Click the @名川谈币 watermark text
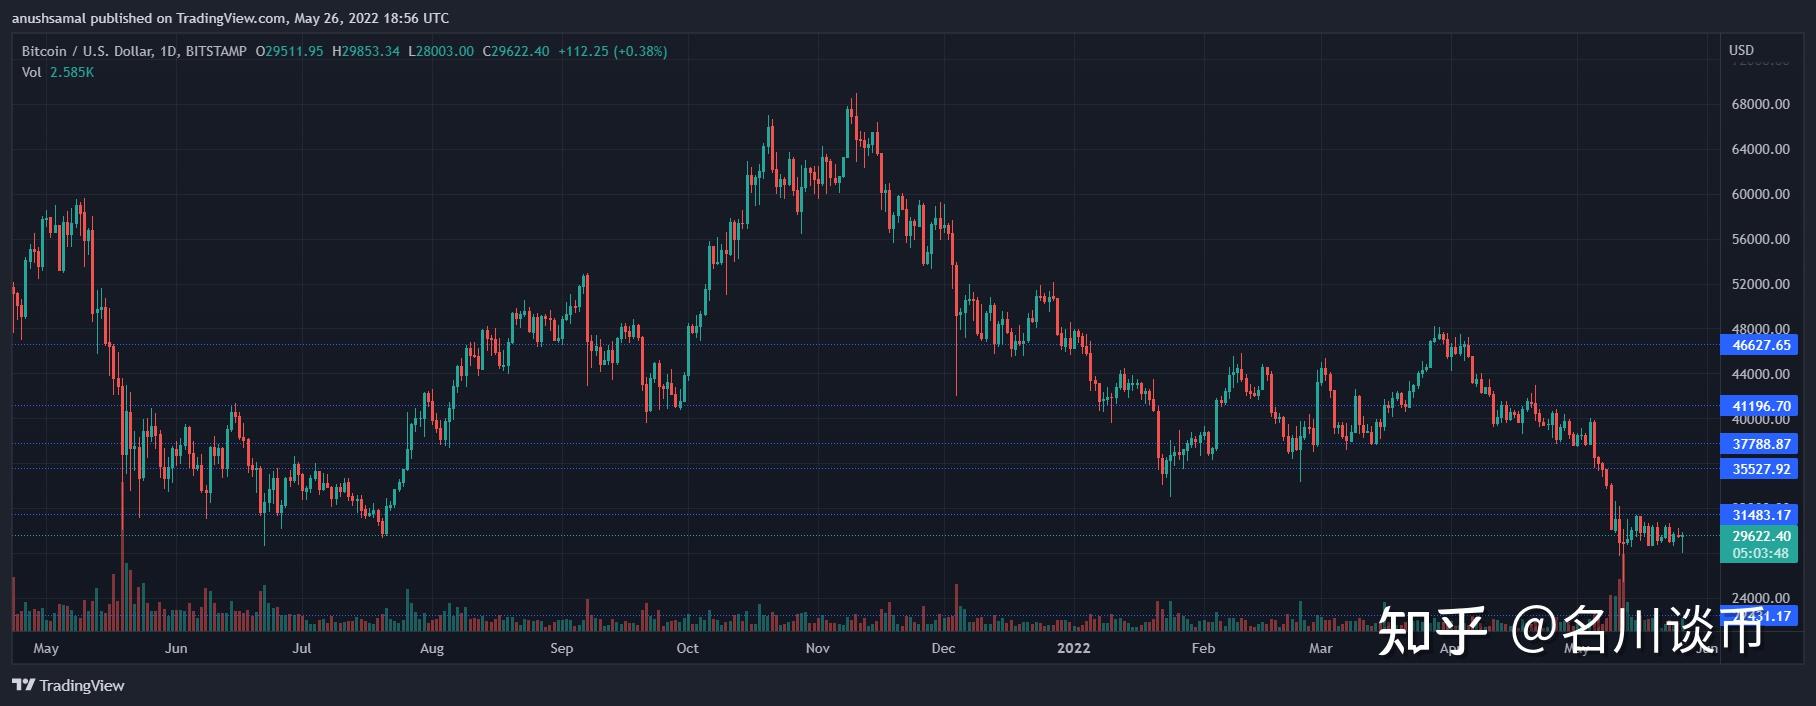 tap(1636, 632)
